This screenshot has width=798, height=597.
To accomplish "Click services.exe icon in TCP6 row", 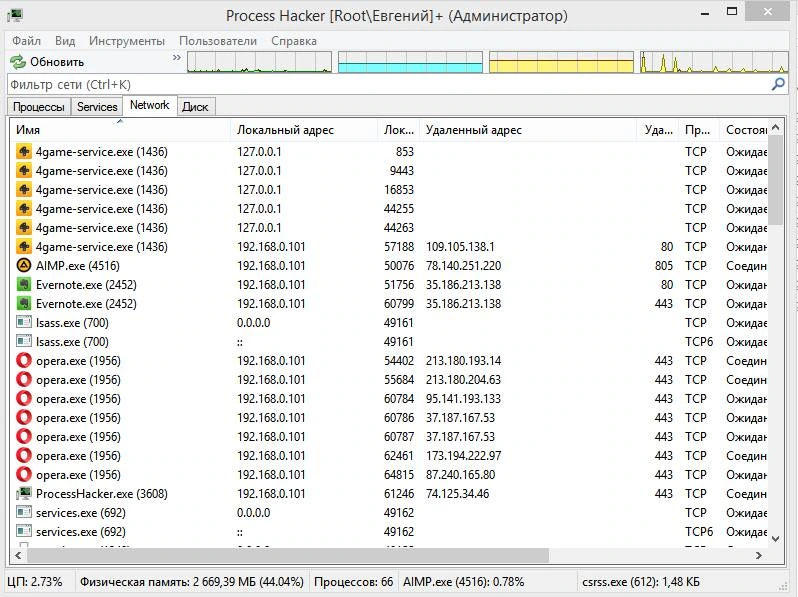I will [24, 532].
